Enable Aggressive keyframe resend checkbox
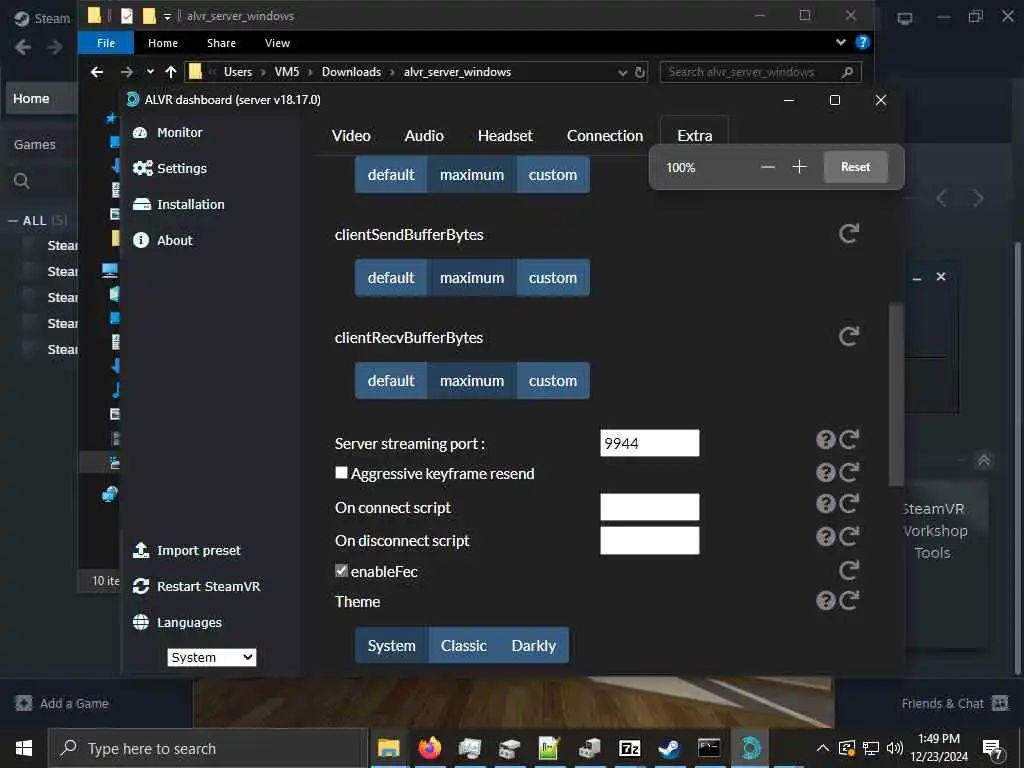Viewport: 1024px width, 768px height. click(341, 472)
